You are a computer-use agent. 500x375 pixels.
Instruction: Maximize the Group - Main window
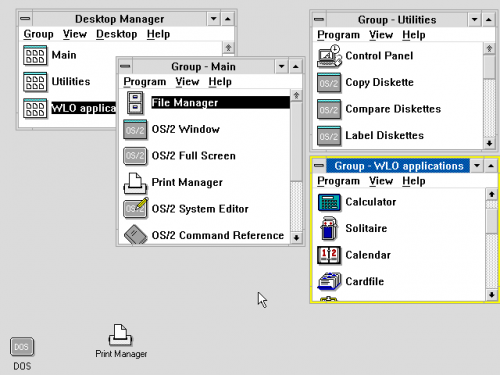pos(296,66)
